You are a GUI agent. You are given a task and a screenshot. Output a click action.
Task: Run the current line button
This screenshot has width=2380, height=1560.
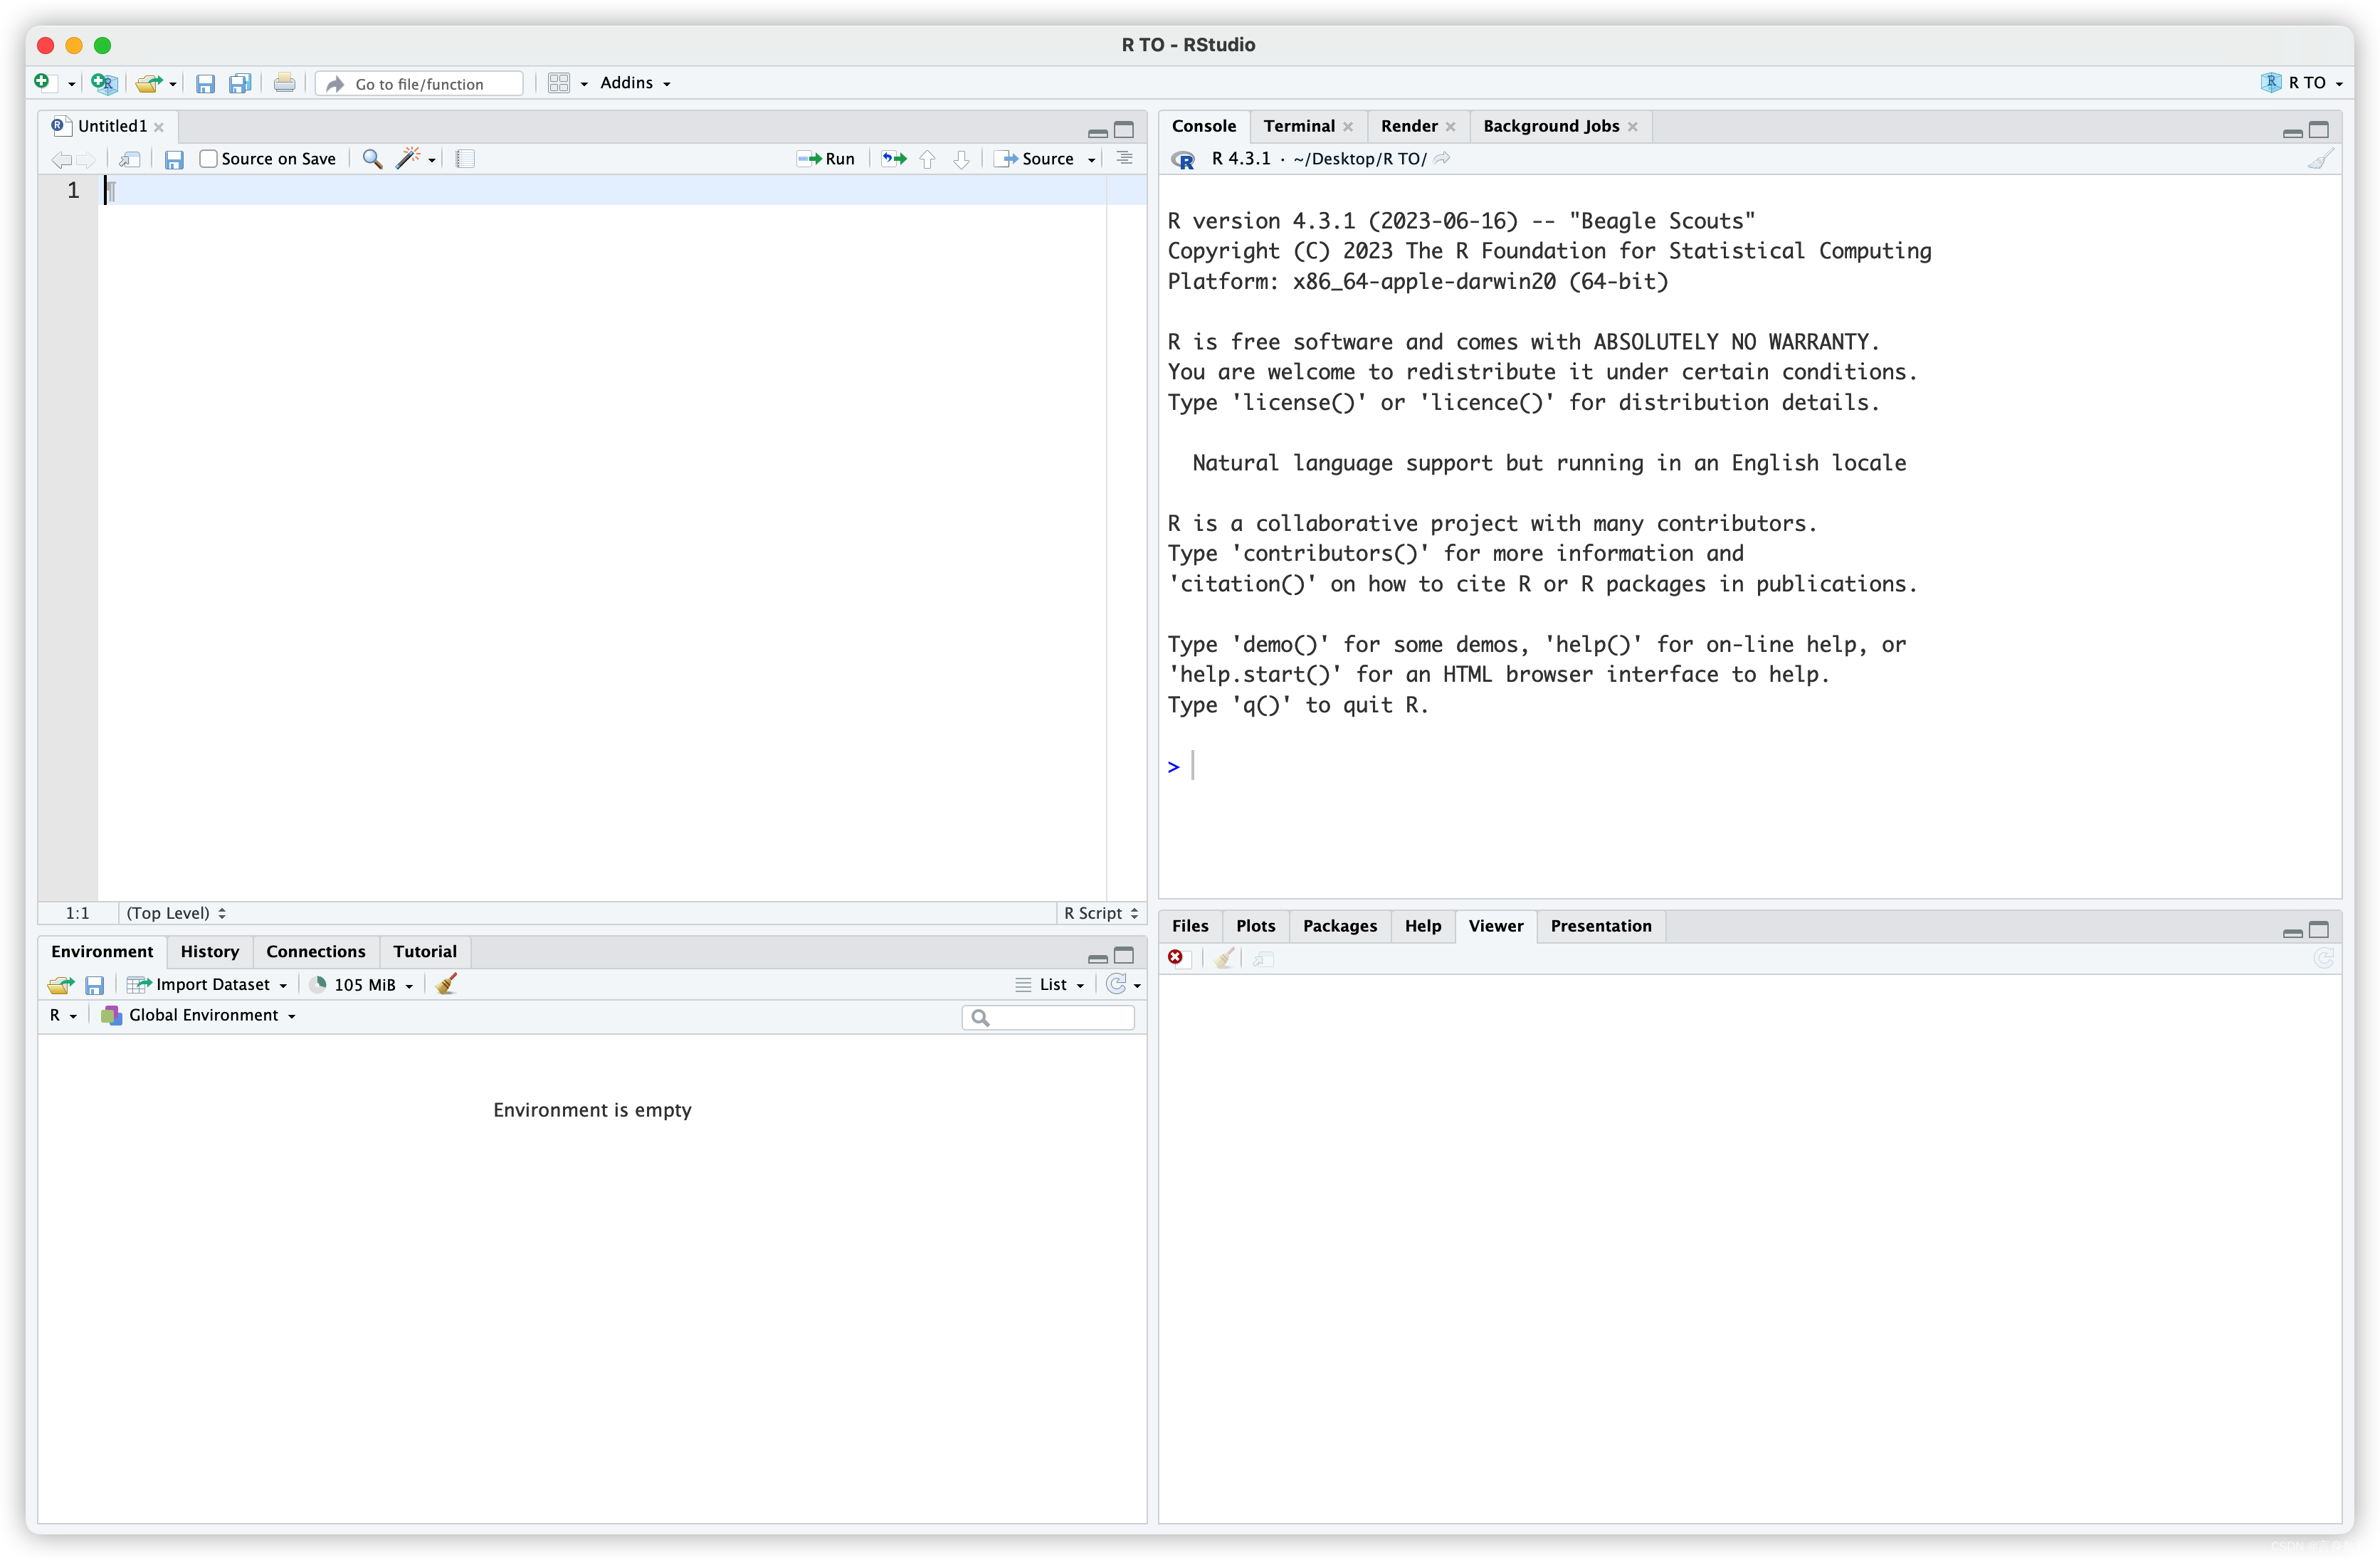[x=826, y=159]
